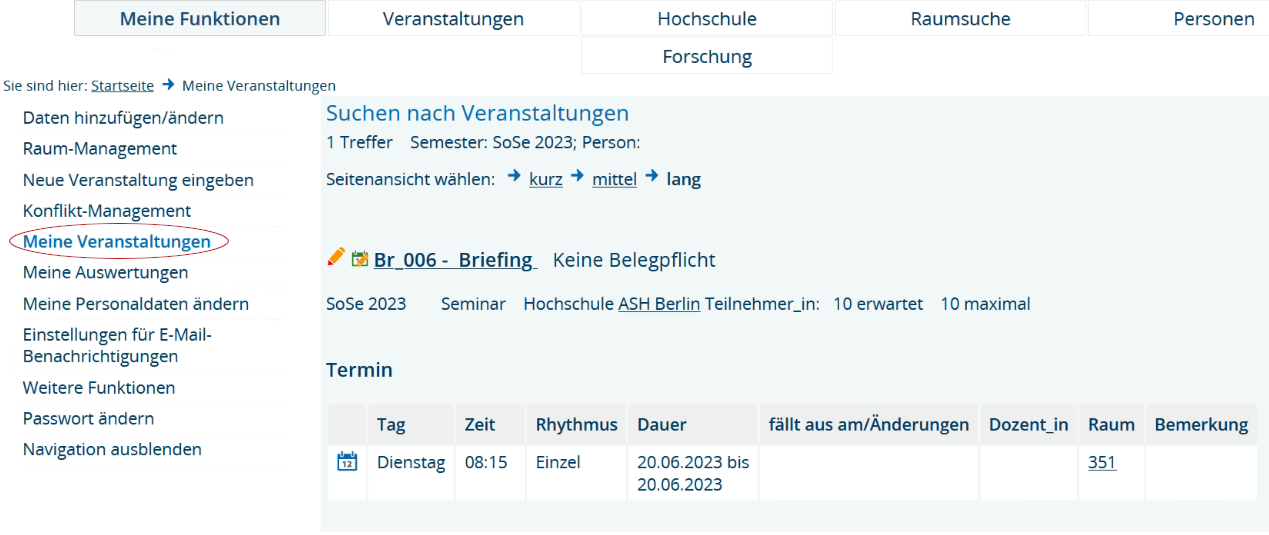Click the calendar icon next to Br_006 Briefing

click(360, 260)
